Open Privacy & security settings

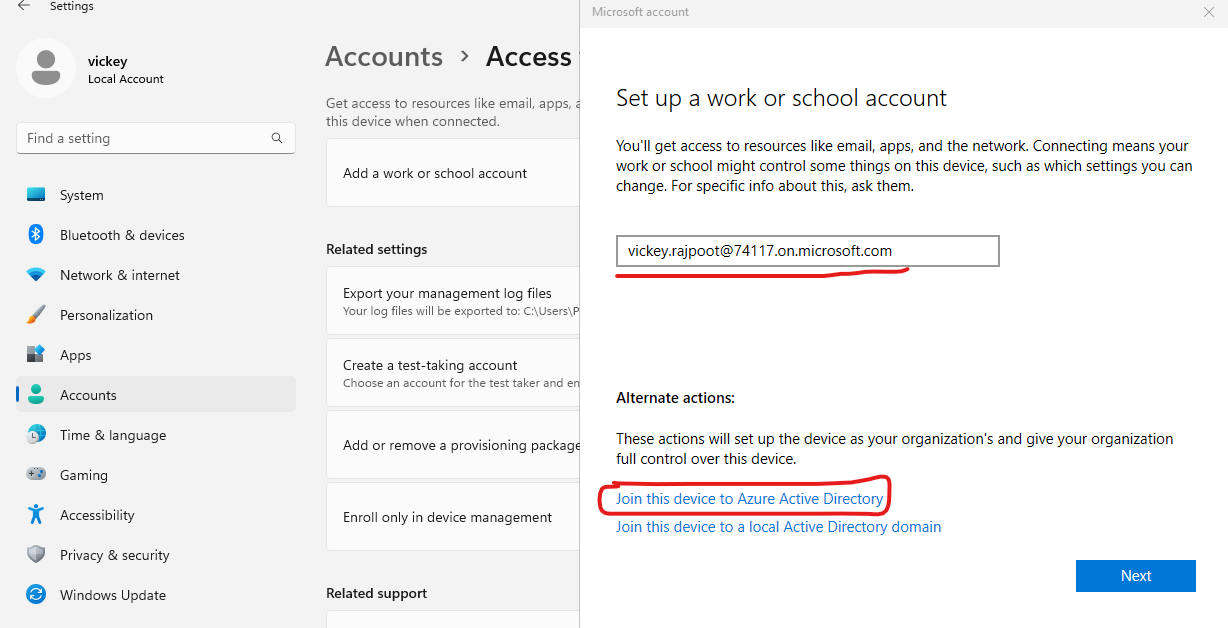pos(156,555)
